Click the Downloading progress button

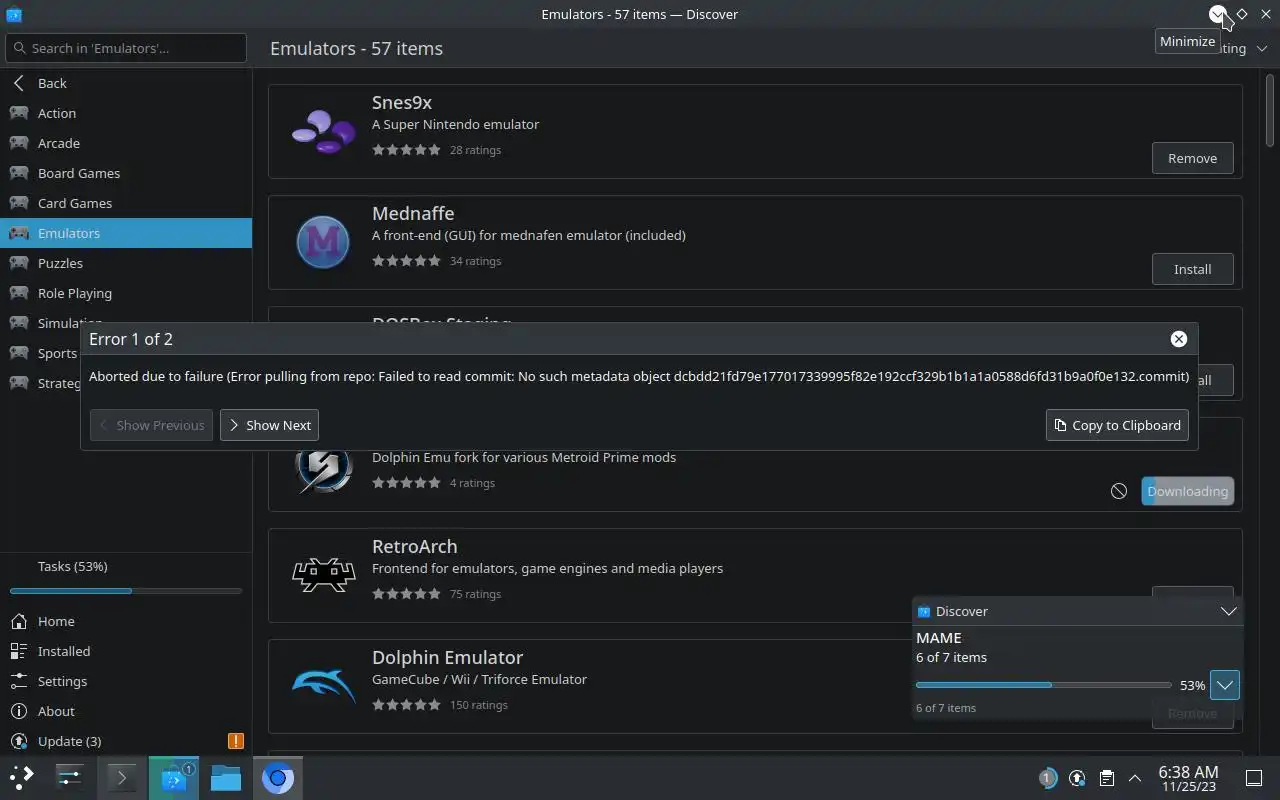(x=1187, y=491)
